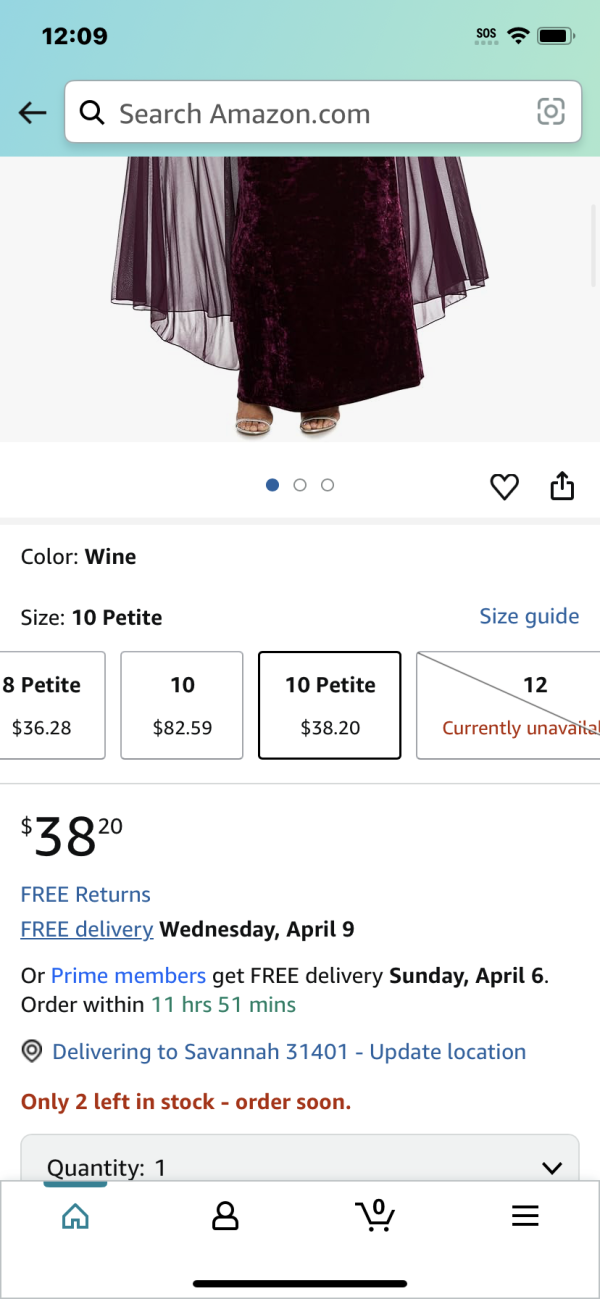600x1299 pixels.
Task: Open the Home tab icon
Action: [75, 1216]
